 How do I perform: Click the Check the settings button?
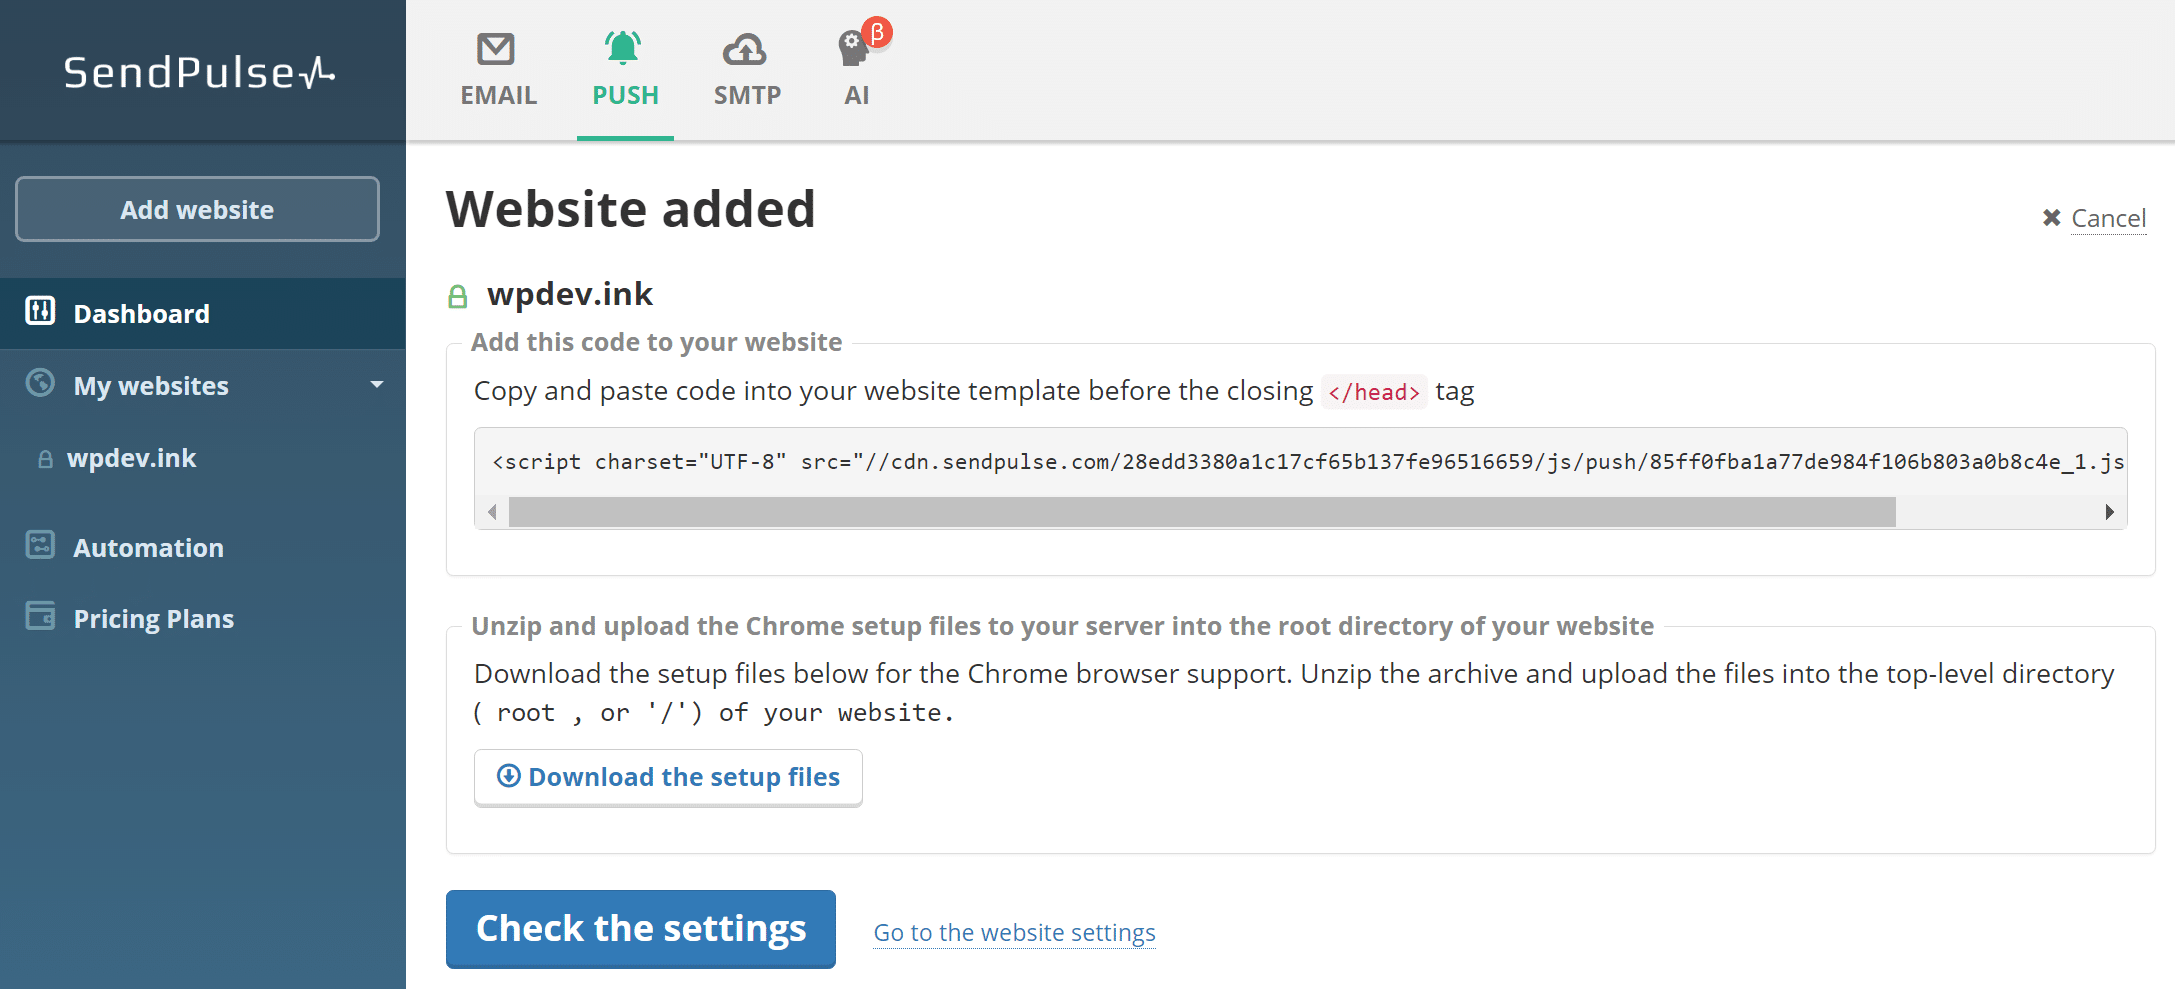(x=641, y=928)
